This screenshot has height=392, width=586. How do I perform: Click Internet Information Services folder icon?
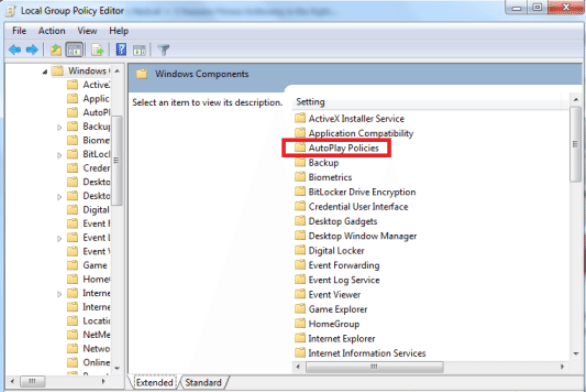click(300, 353)
